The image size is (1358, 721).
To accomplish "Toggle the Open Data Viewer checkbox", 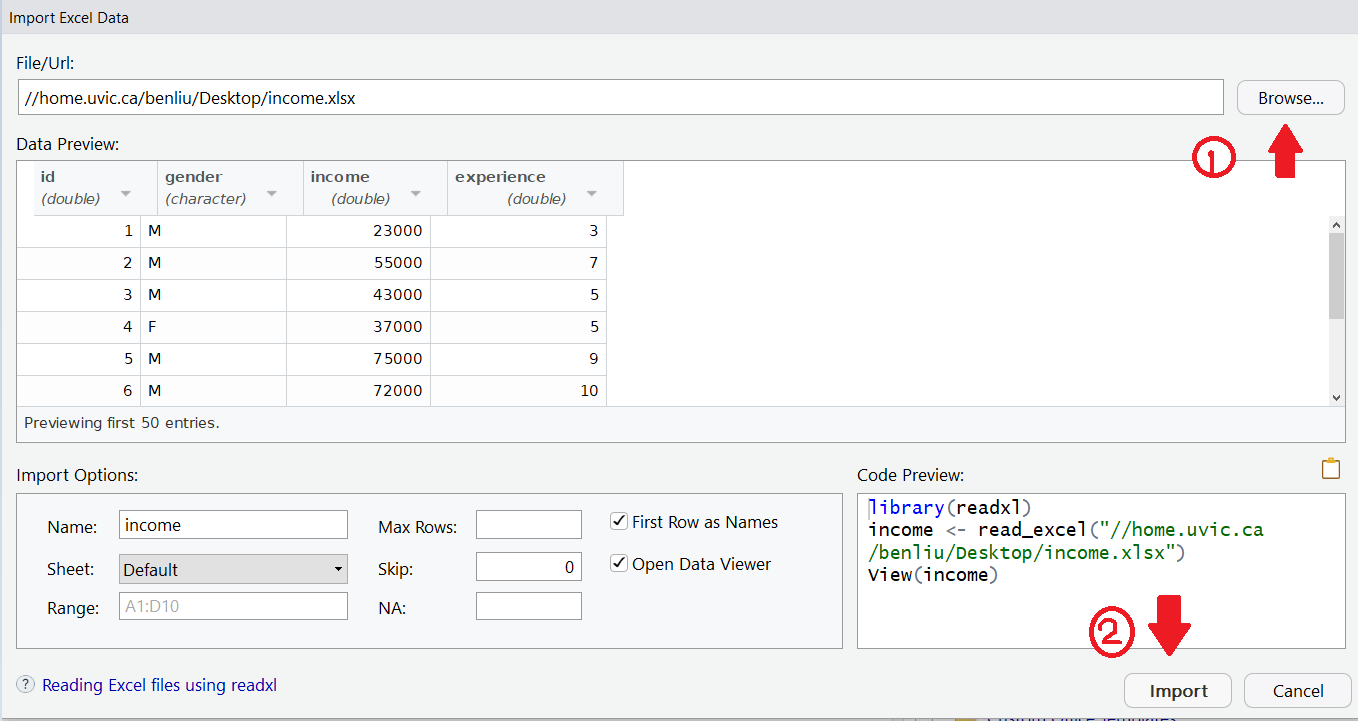I will click(x=618, y=563).
